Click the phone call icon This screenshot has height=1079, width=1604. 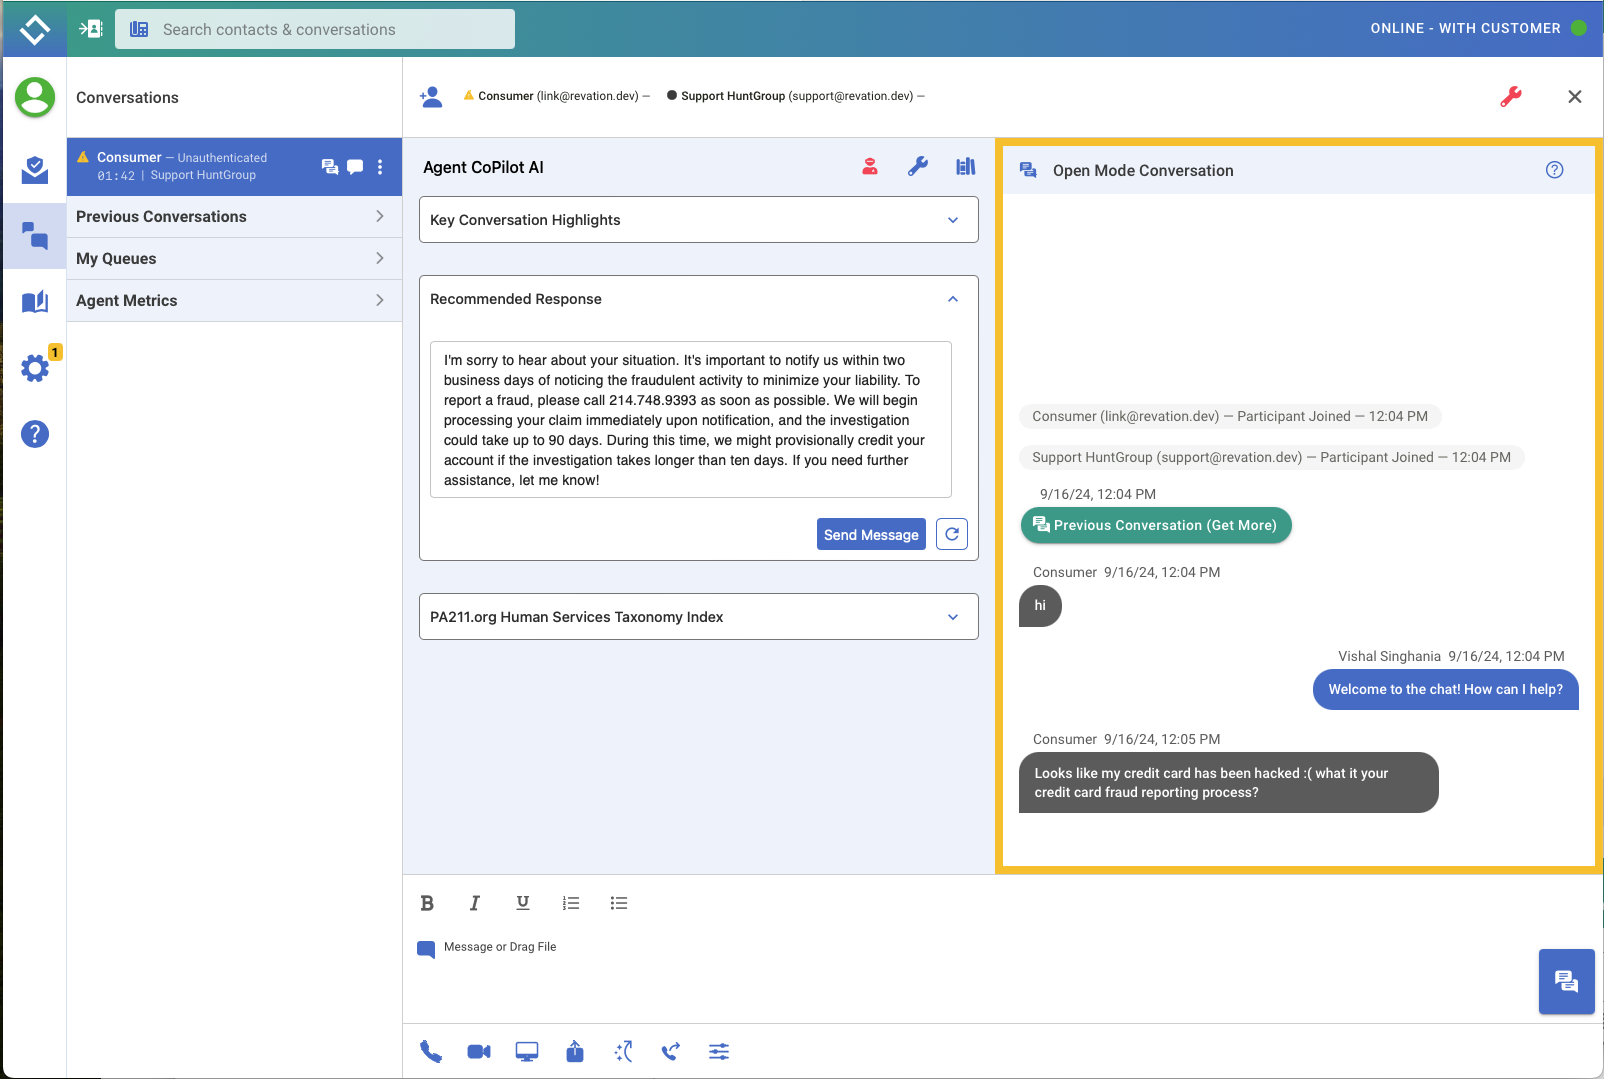click(x=431, y=1051)
